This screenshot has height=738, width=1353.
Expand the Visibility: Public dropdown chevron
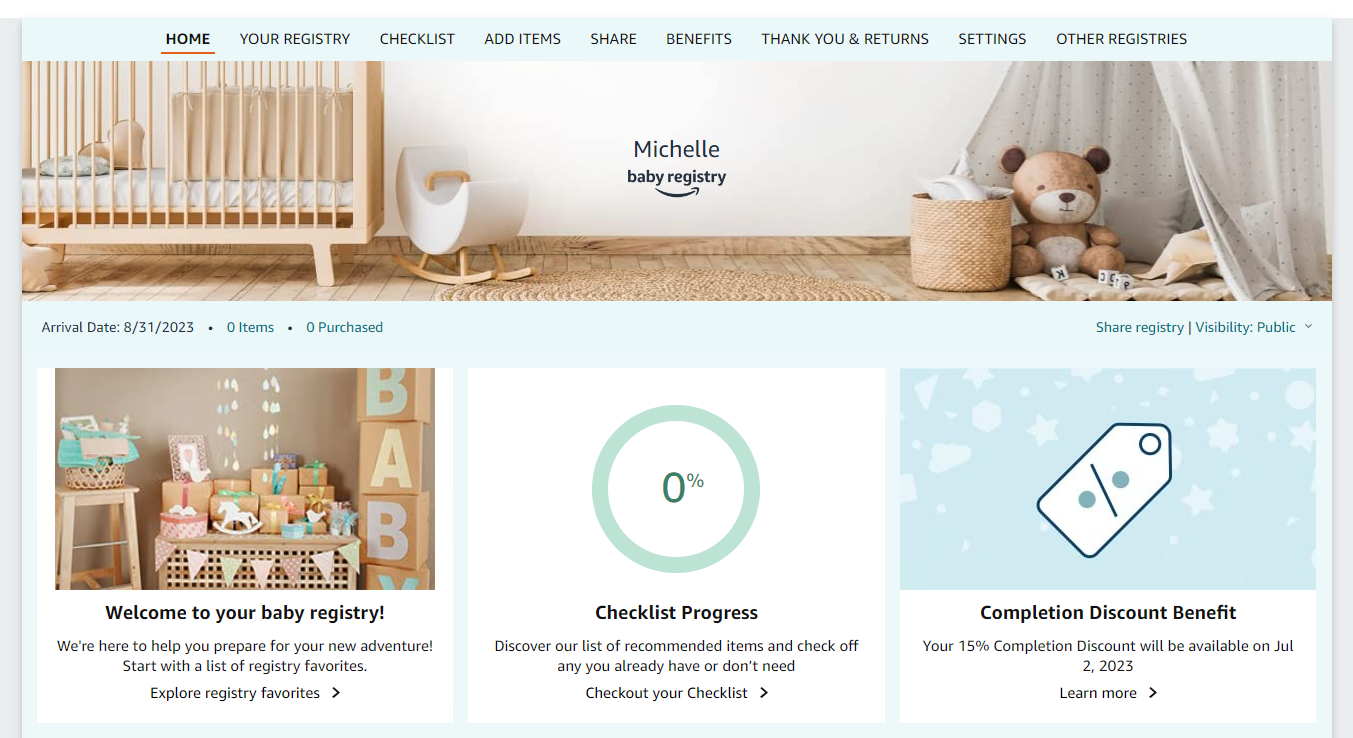point(1308,327)
